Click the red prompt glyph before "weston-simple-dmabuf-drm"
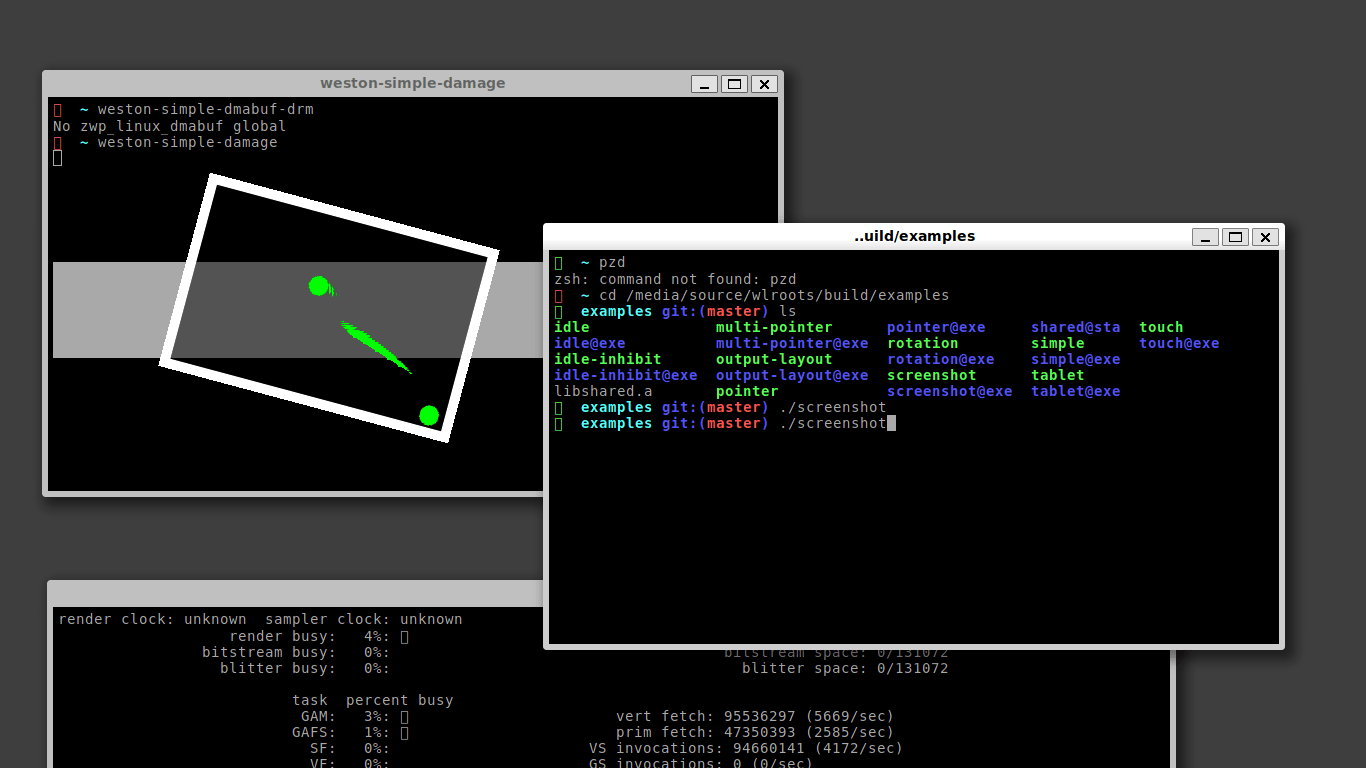1366x768 pixels. pyautogui.click(x=57, y=109)
